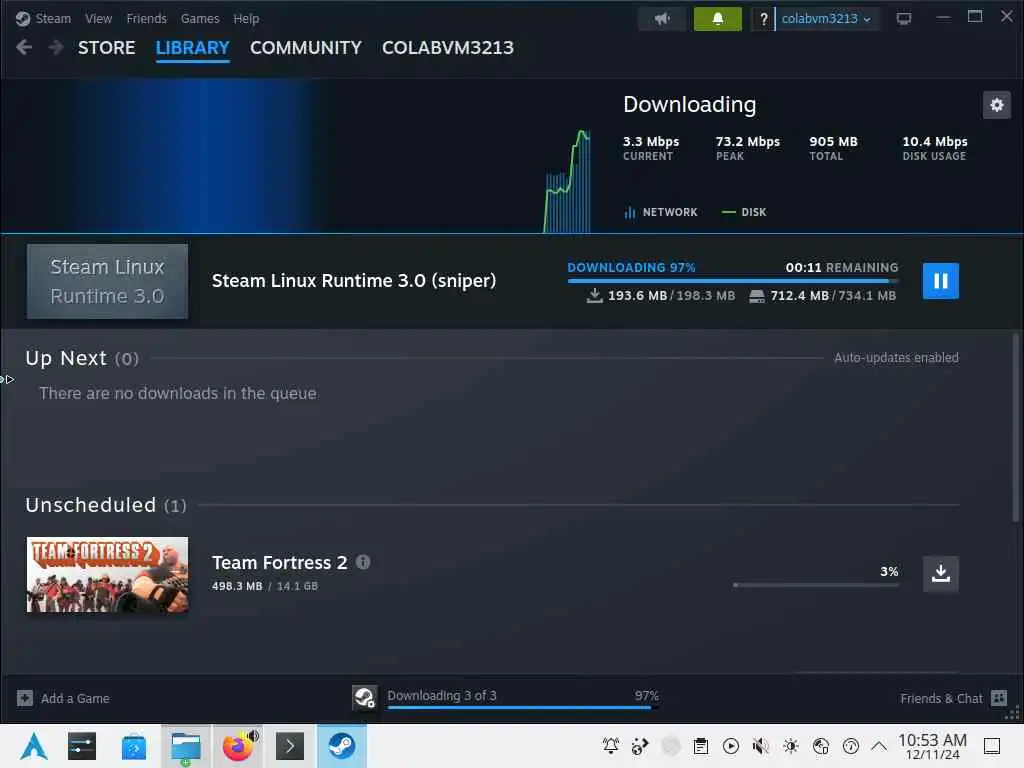Image resolution: width=1024 pixels, height=768 pixels.
Task: Expand hidden system tray icons arrow
Action: coord(879,746)
